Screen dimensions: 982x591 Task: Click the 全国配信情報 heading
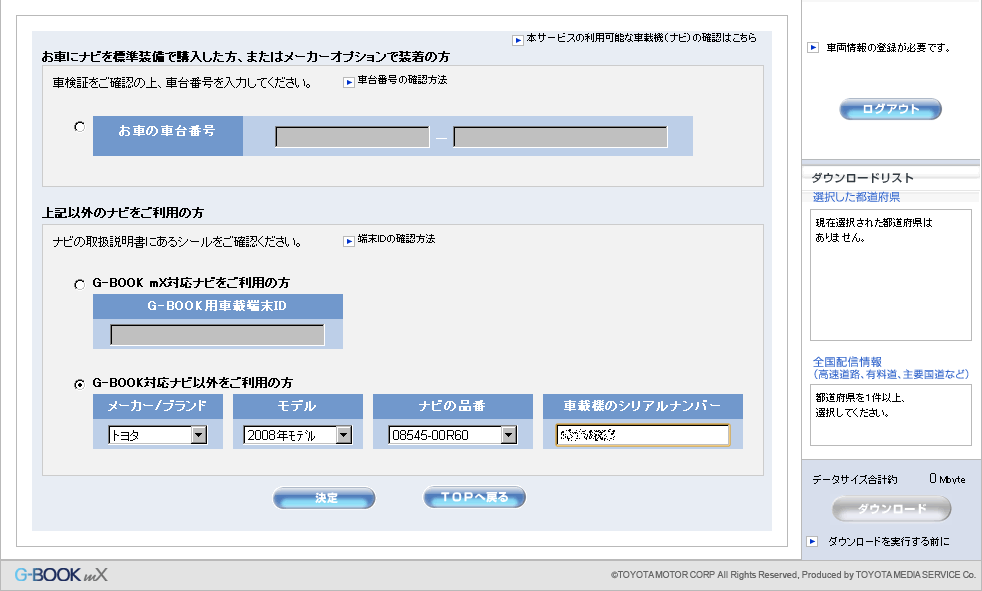pyautogui.click(x=847, y=362)
